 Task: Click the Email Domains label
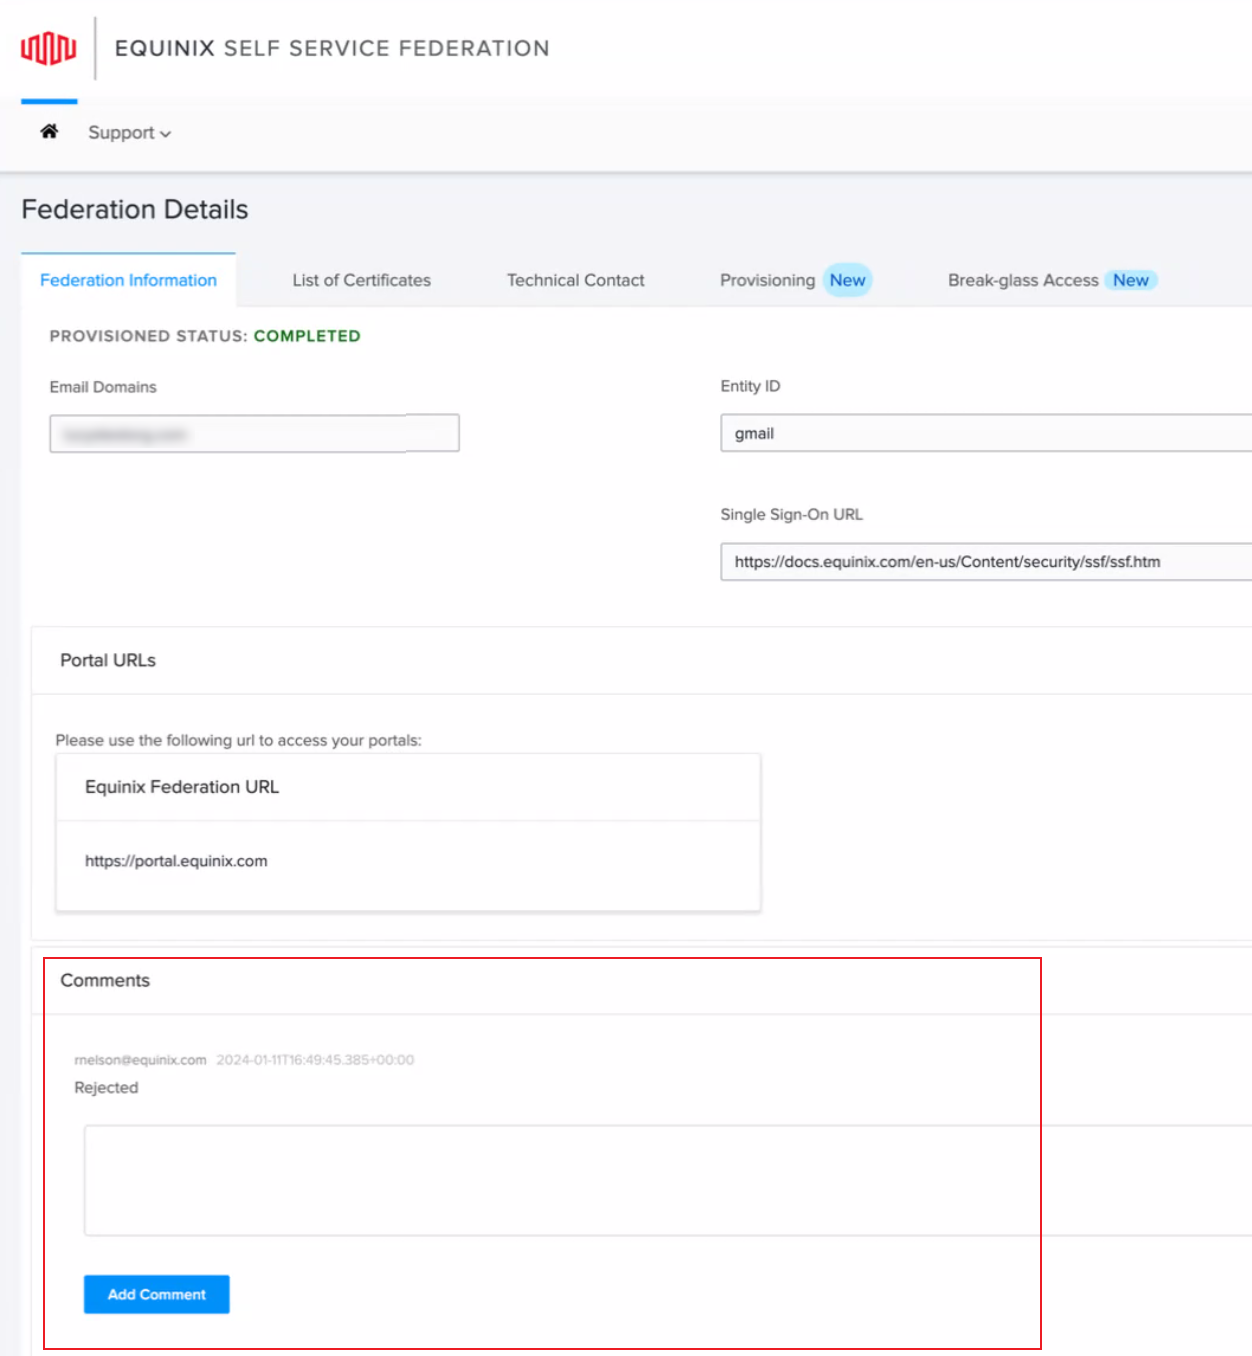103,387
